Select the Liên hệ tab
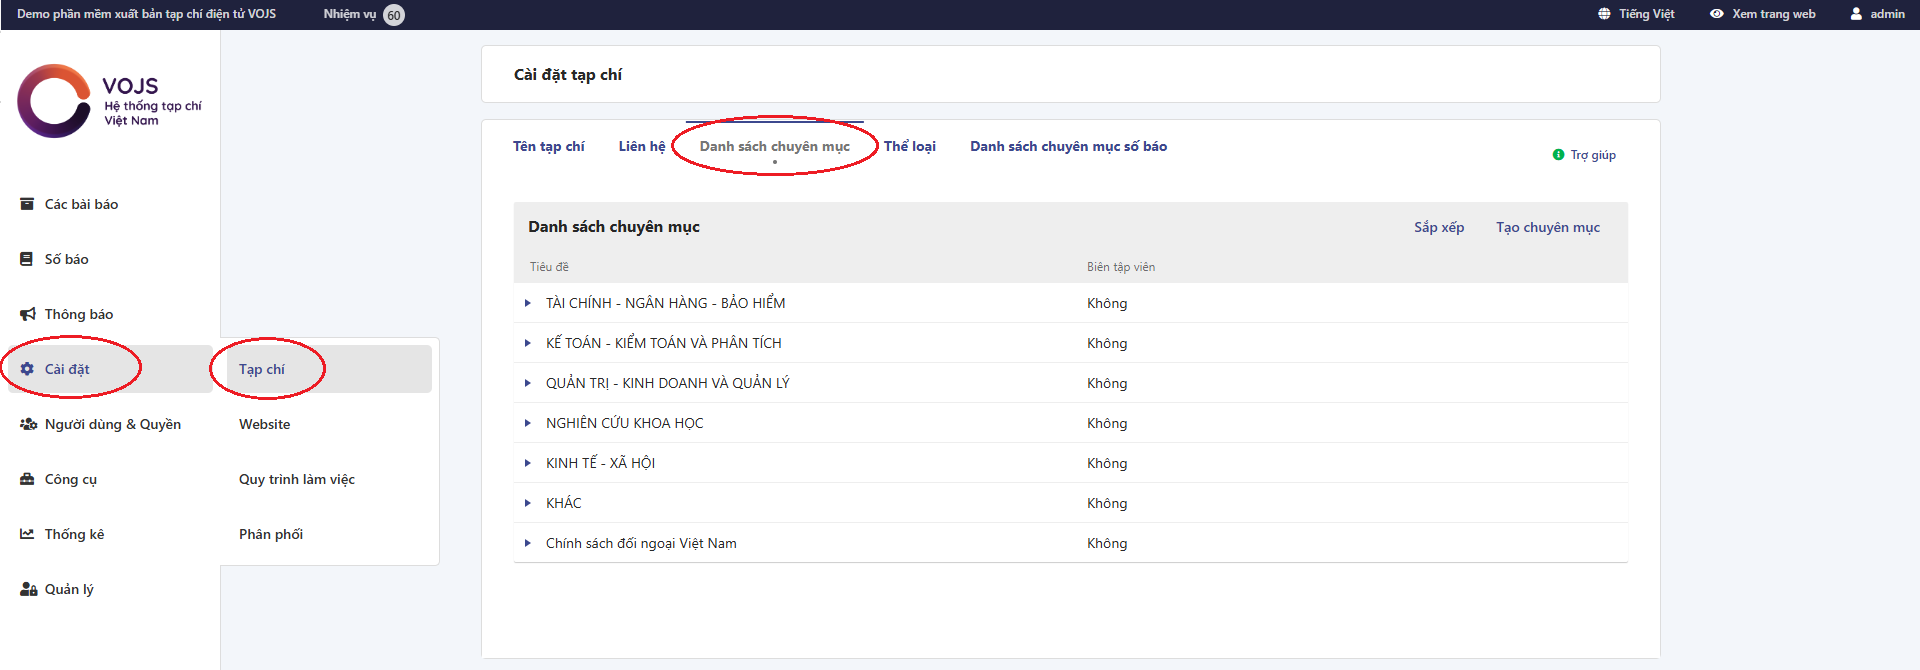This screenshot has width=1920, height=670. pos(641,146)
